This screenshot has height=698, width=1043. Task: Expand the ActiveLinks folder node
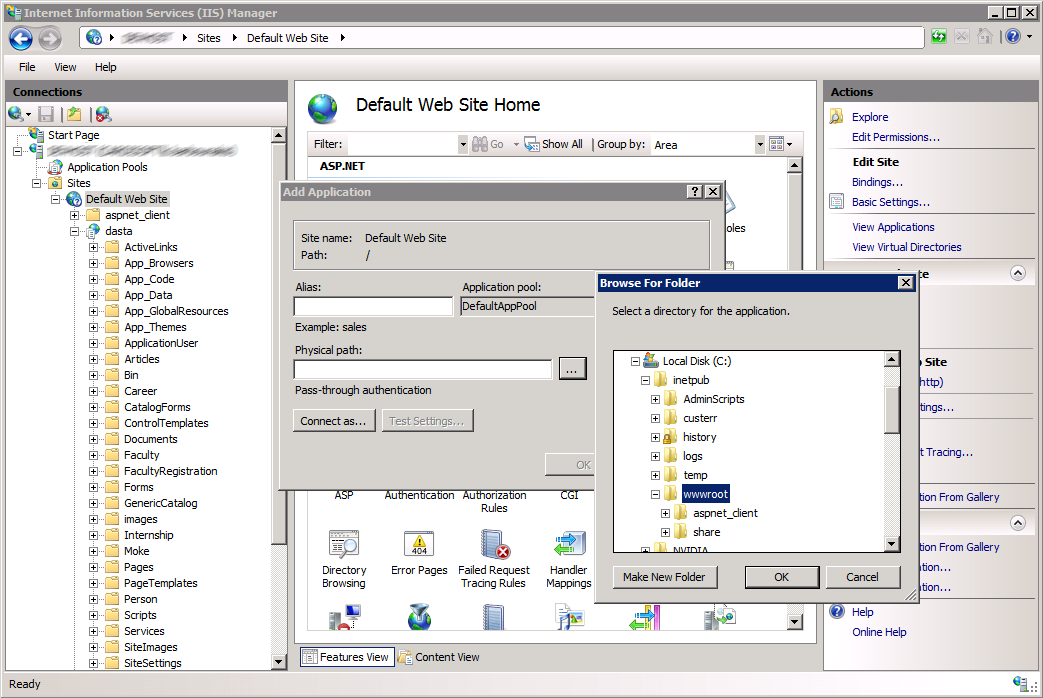click(94, 247)
